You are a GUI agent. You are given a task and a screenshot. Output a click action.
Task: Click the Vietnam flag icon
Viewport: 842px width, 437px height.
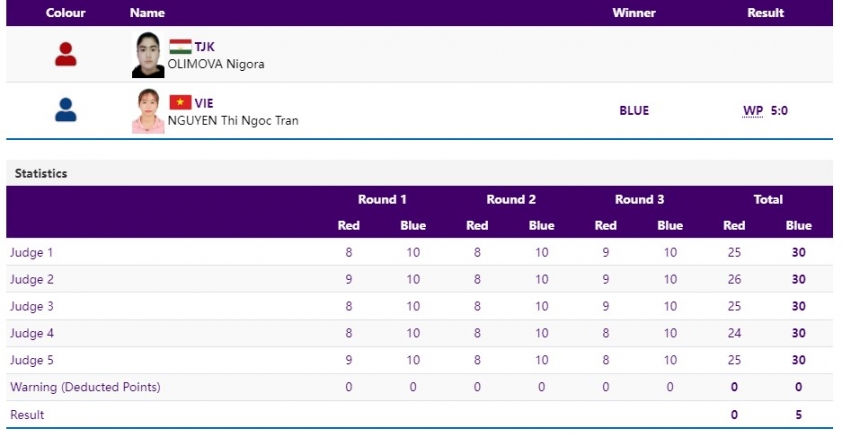click(180, 102)
